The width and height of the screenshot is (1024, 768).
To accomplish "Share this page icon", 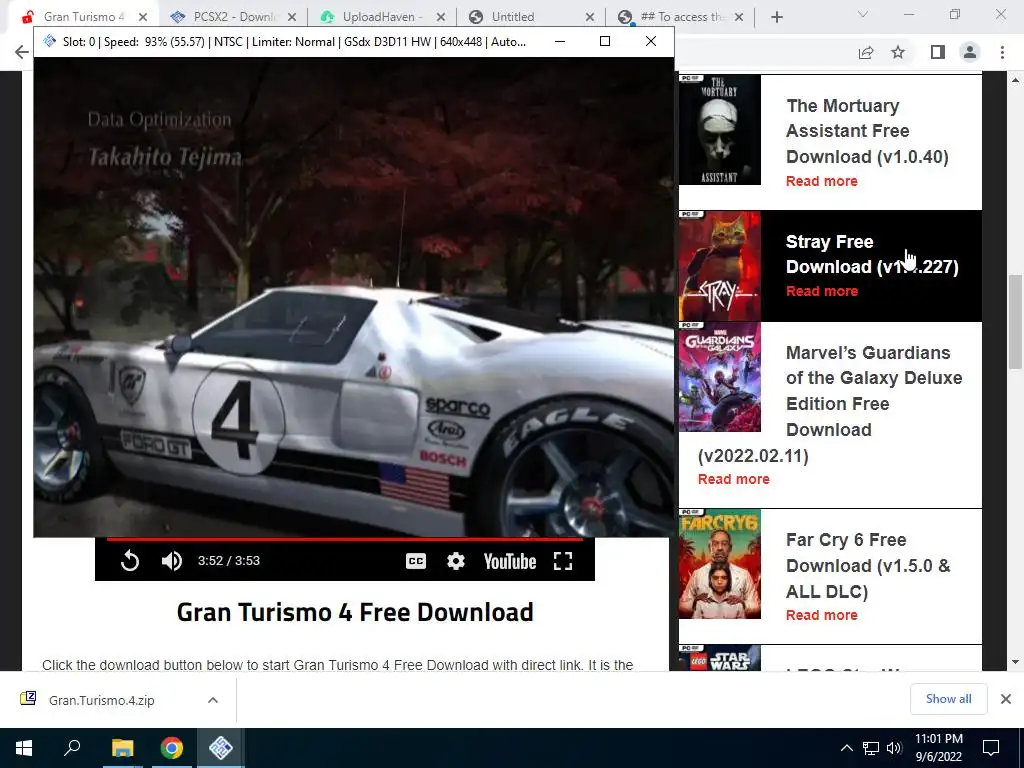I will coord(866,52).
